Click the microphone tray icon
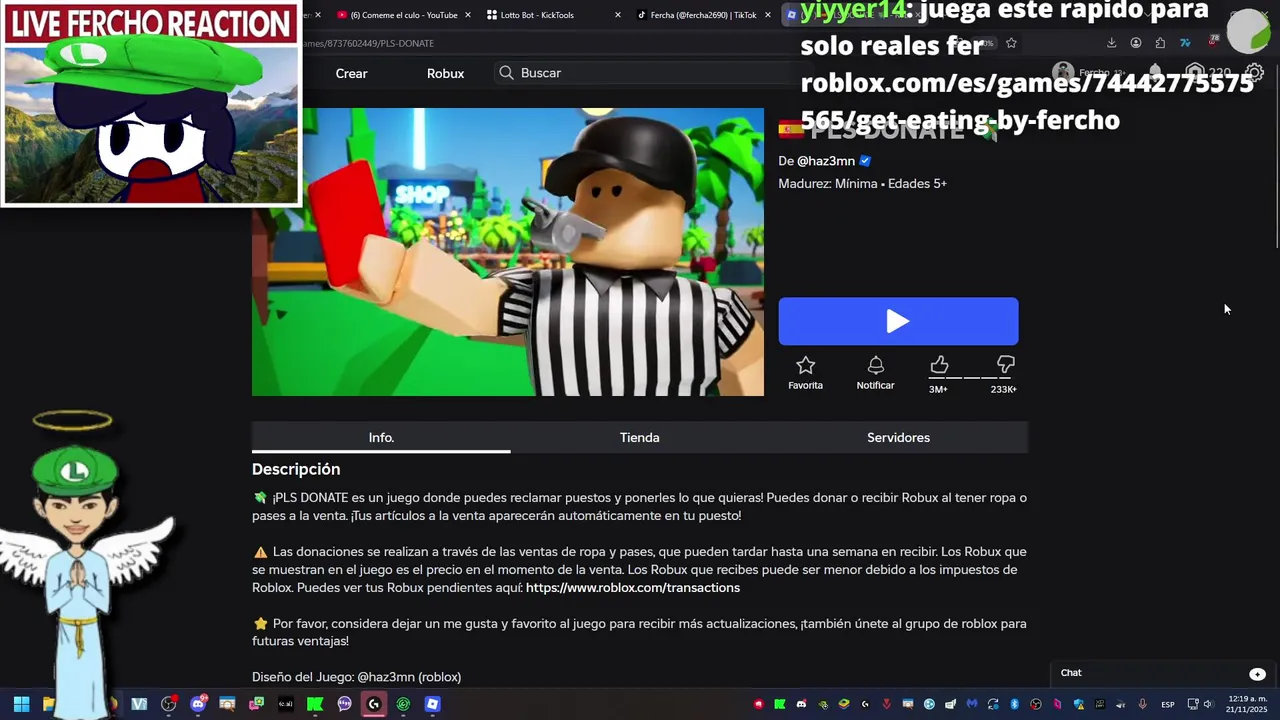This screenshot has width=1280, height=720. click(1143, 704)
